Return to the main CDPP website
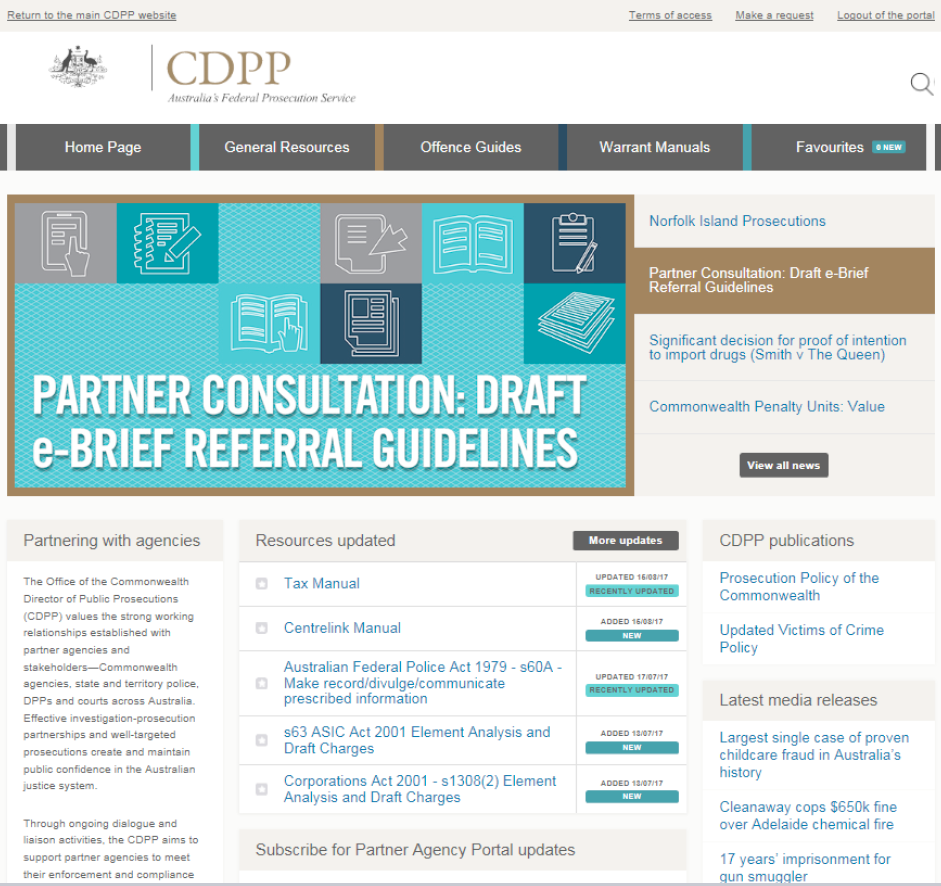941x886 pixels. 92,15
